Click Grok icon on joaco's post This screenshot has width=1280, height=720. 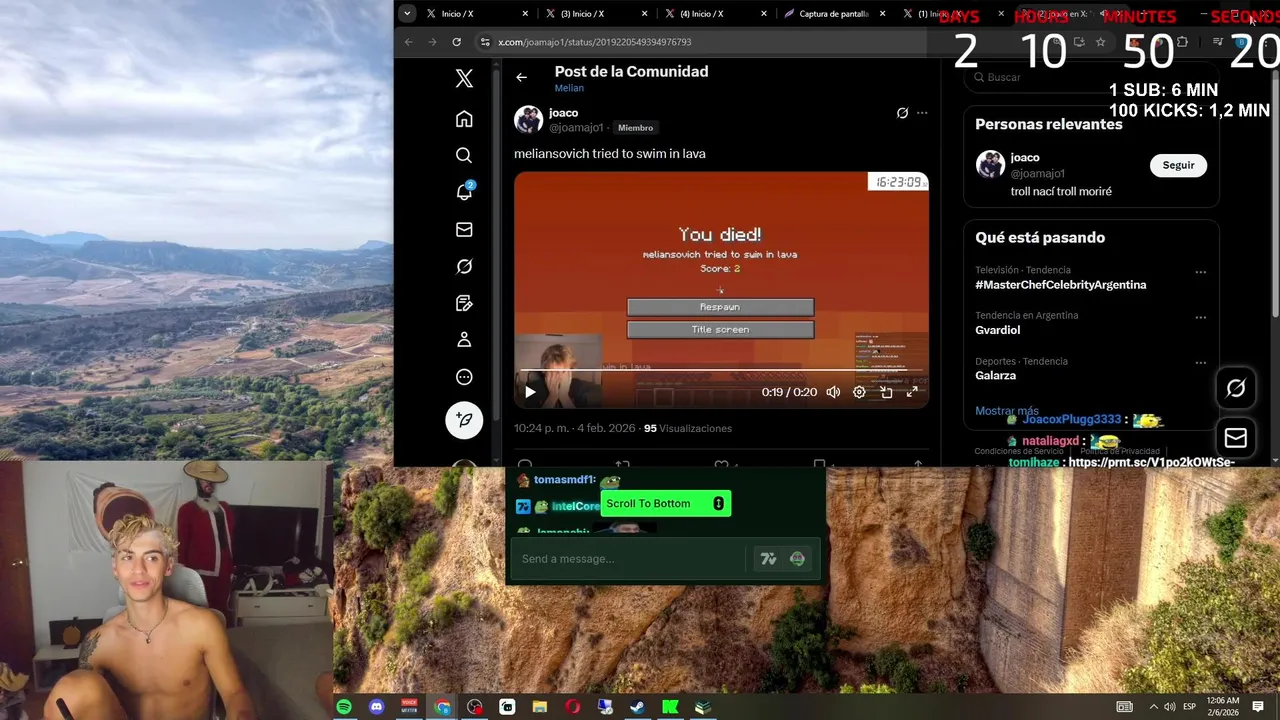902,113
